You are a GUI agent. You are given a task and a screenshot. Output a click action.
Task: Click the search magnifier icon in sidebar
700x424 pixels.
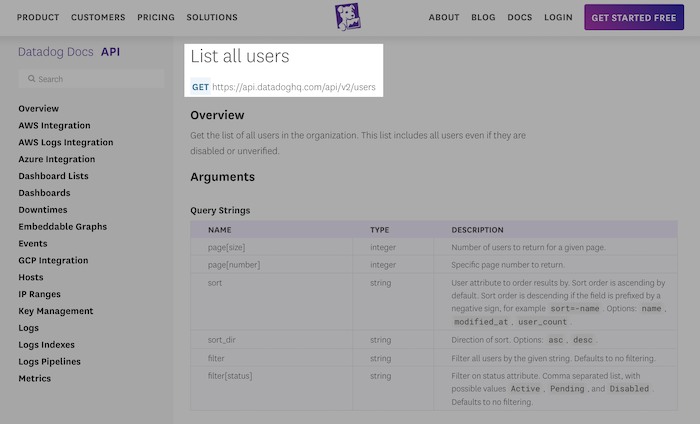(32, 79)
